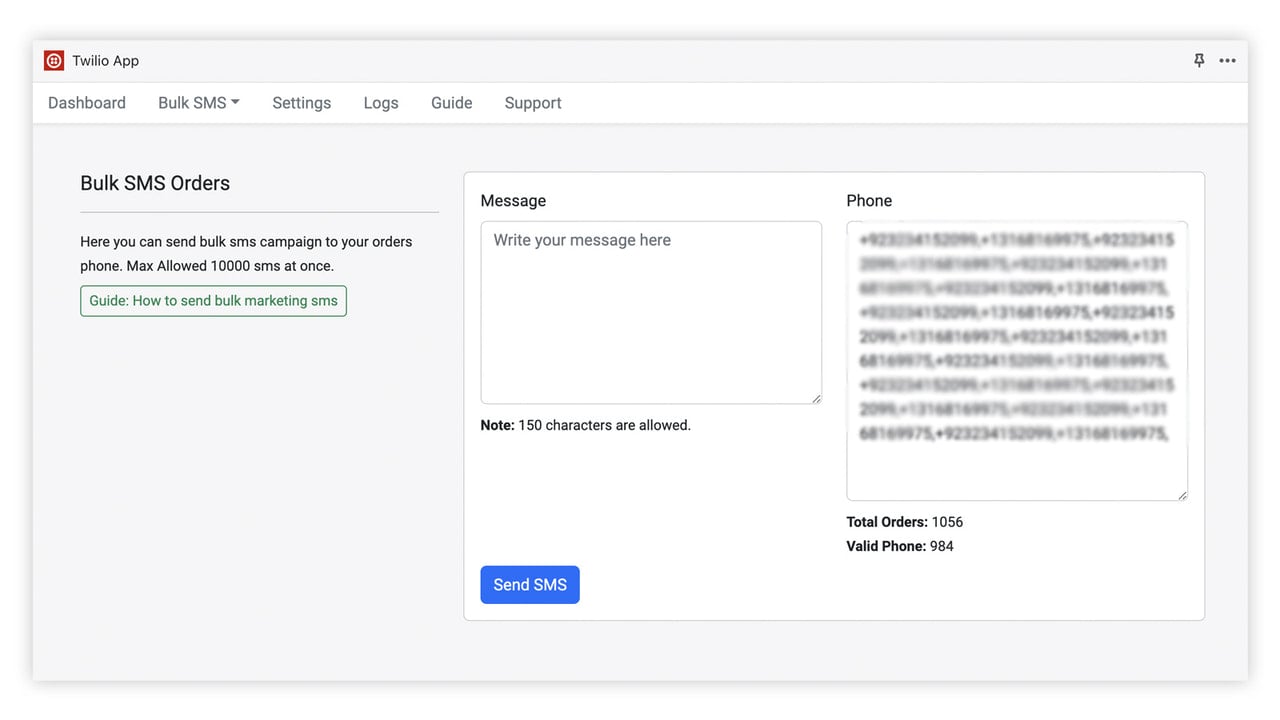Open the three-dot more options menu
This screenshot has height=720, width=1280.
1227,61
